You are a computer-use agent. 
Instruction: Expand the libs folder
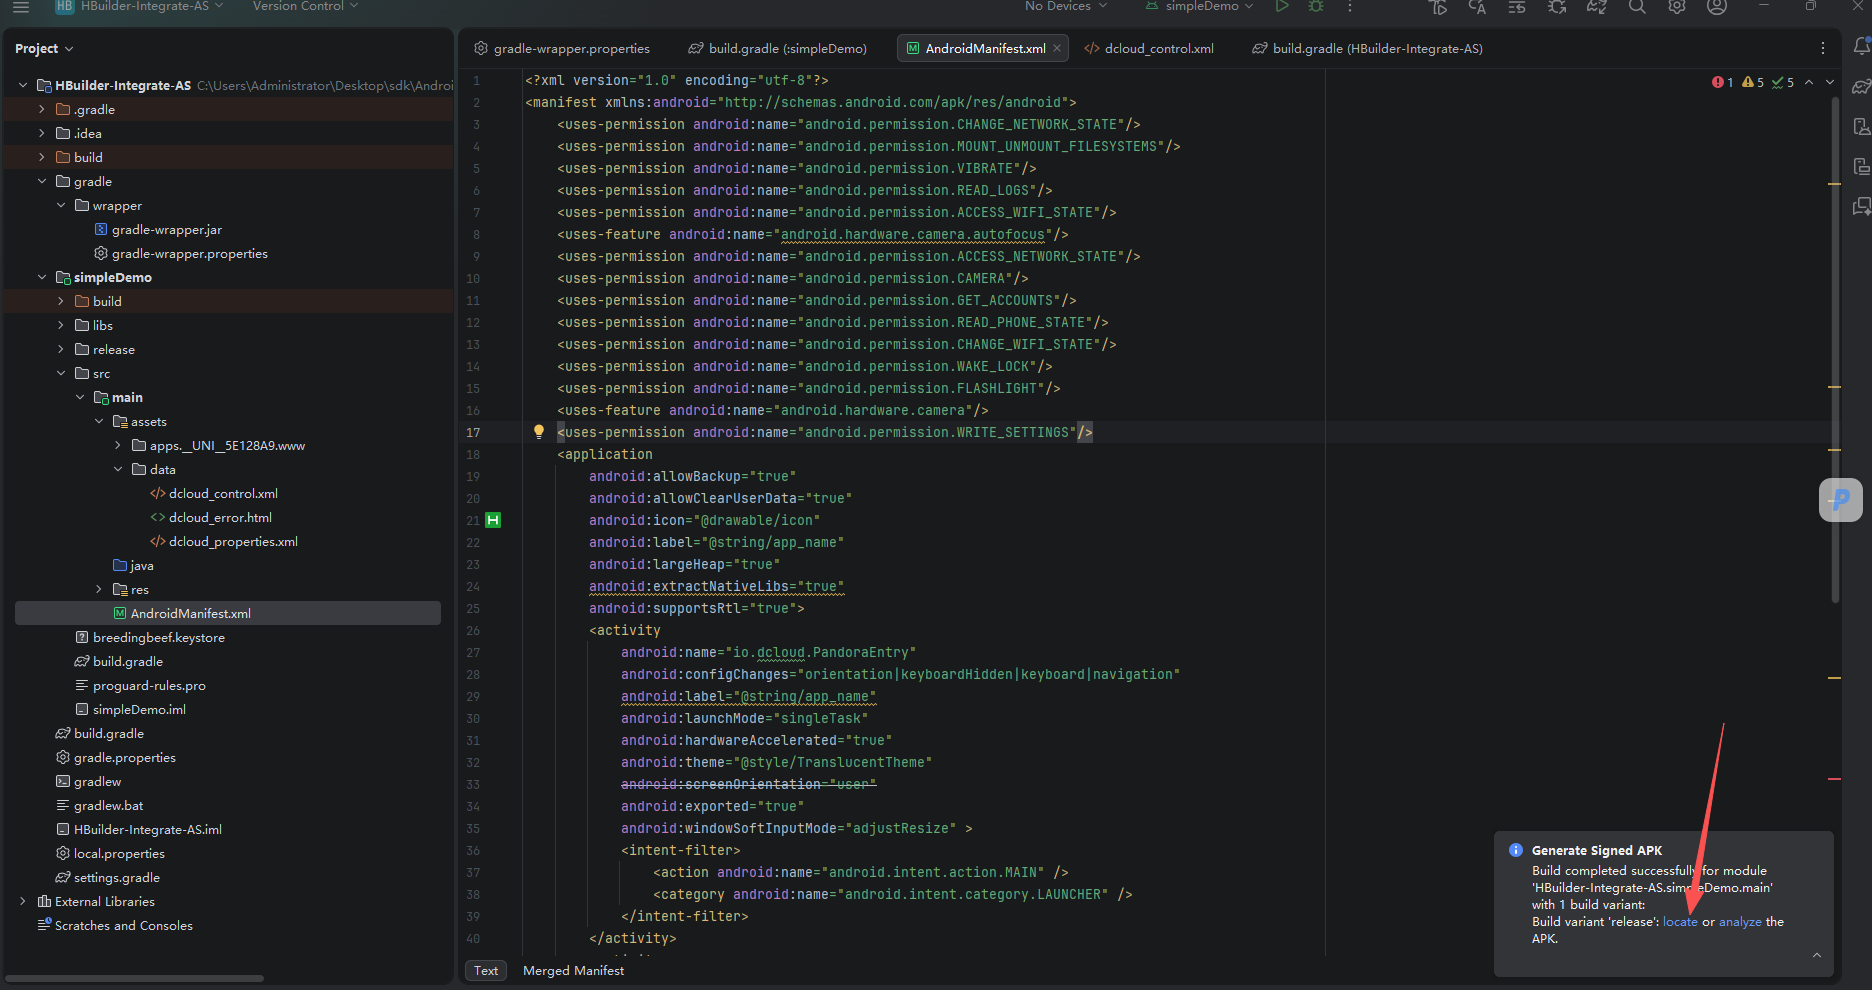[x=60, y=325]
